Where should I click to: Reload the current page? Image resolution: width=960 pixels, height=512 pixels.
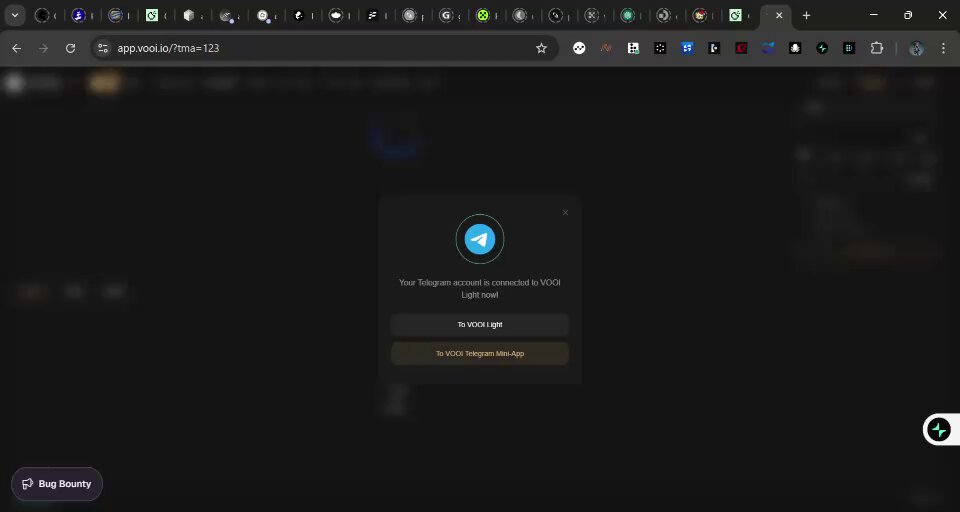(x=70, y=48)
